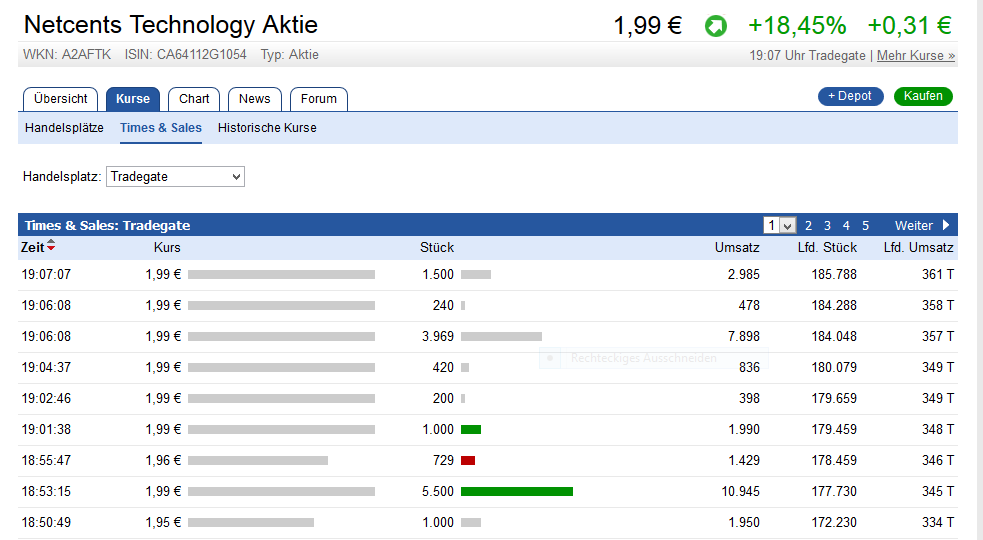Go to page 5 of results

click(865, 226)
